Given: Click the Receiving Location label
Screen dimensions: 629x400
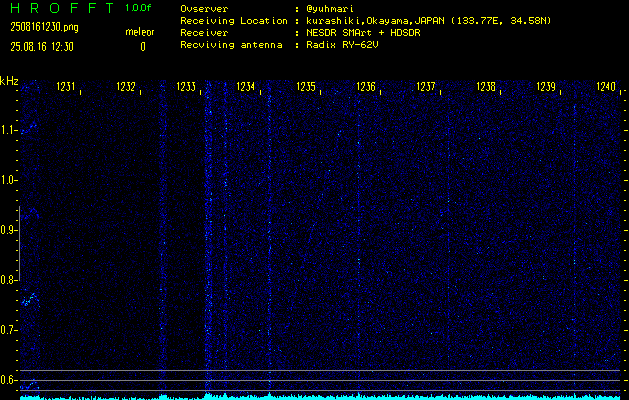Looking at the screenshot, I should coord(234,21).
